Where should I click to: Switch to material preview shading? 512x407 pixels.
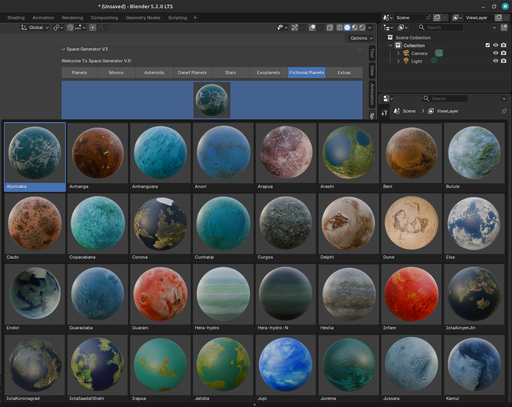coord(355,28)
